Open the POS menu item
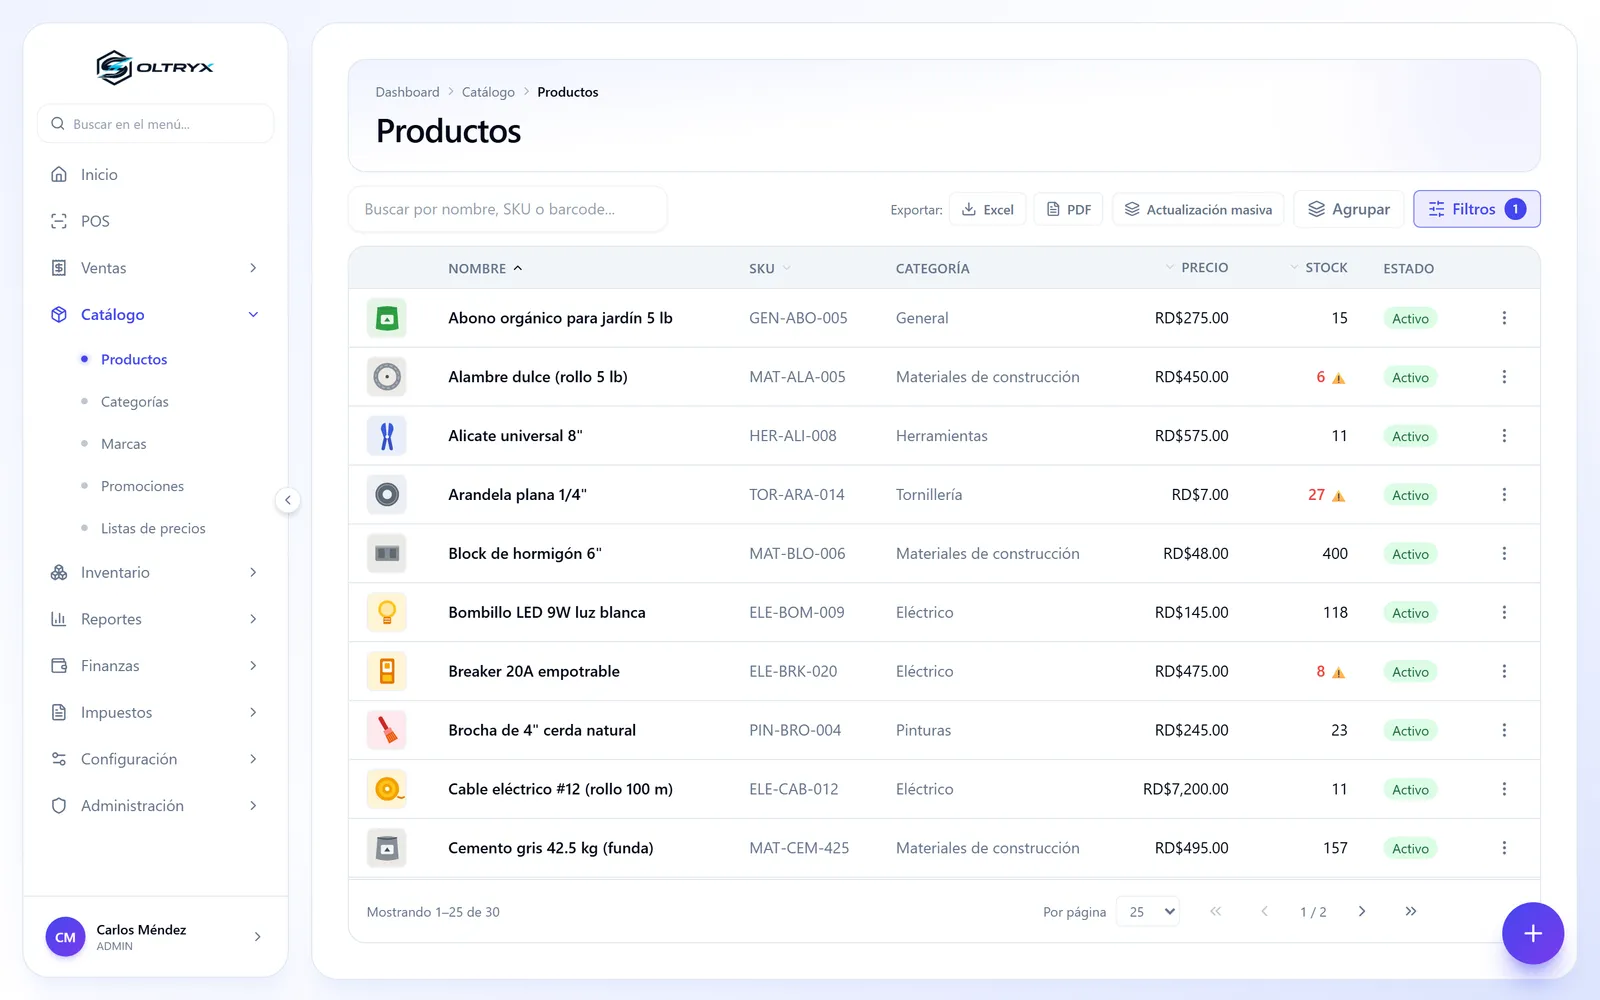The image size is (1600, 1000). [x=155, y=221]
